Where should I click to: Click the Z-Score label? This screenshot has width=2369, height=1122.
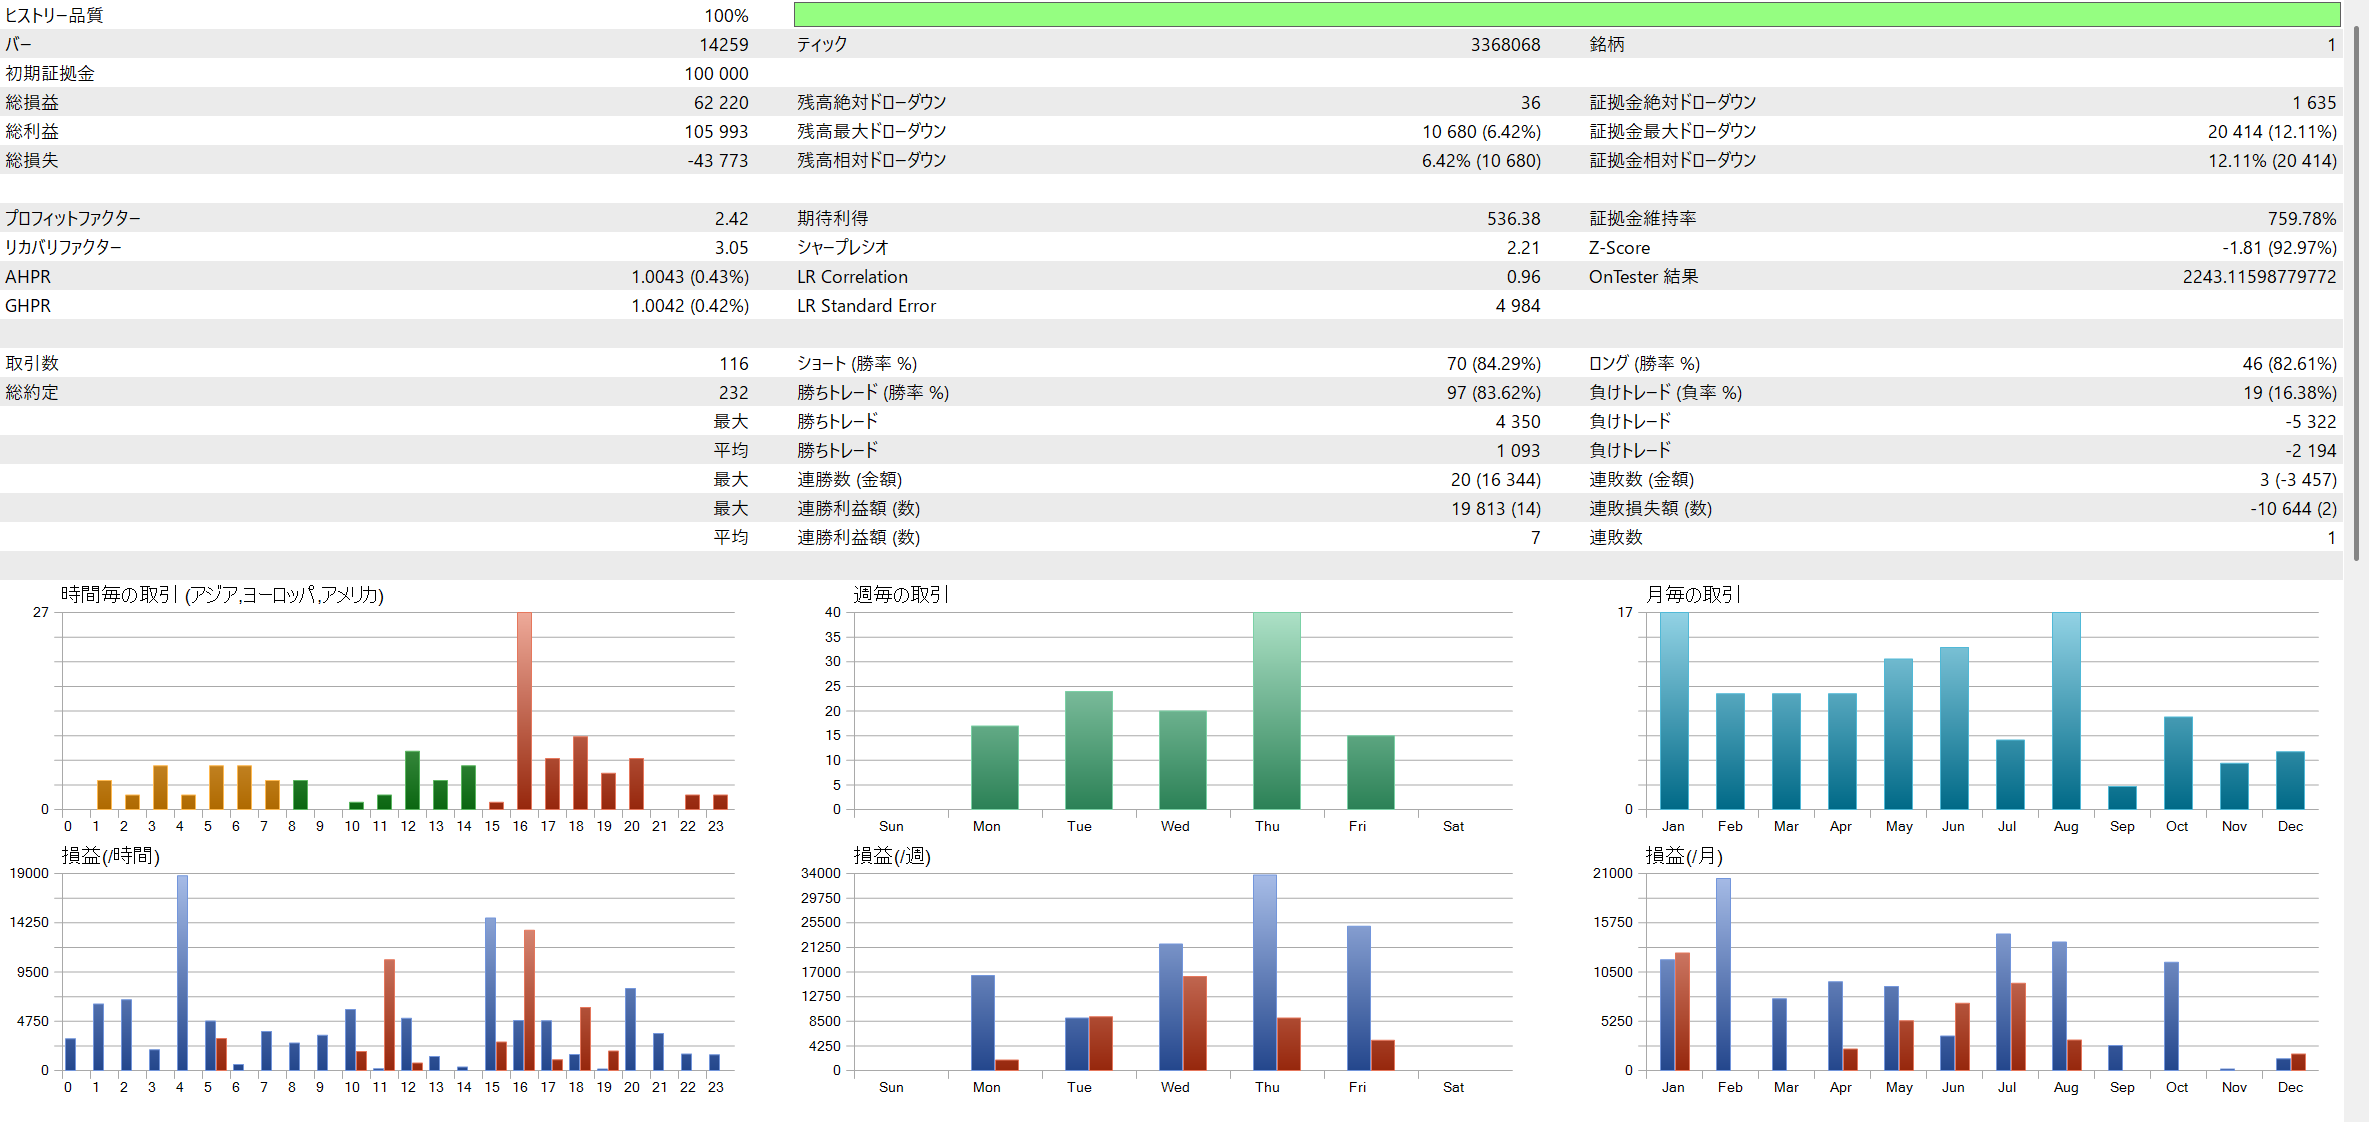(1619, 247)
